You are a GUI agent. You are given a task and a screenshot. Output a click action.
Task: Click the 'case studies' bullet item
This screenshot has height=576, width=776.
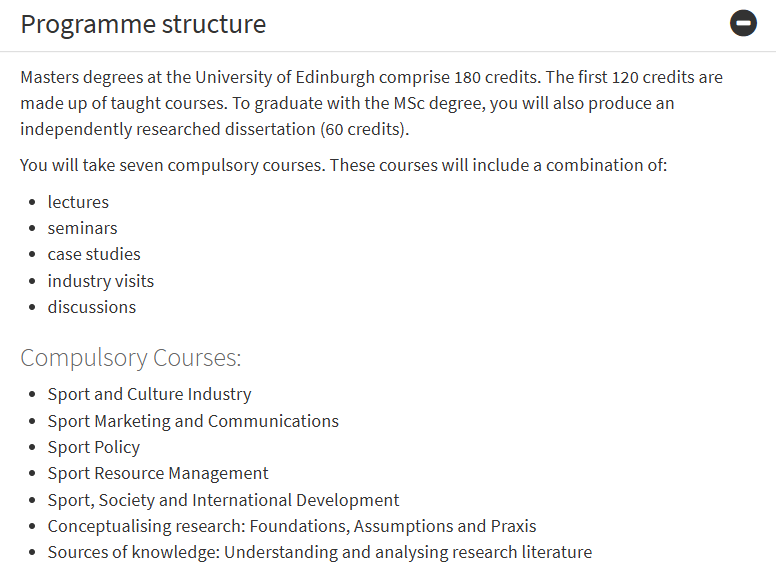click(94, 254)
